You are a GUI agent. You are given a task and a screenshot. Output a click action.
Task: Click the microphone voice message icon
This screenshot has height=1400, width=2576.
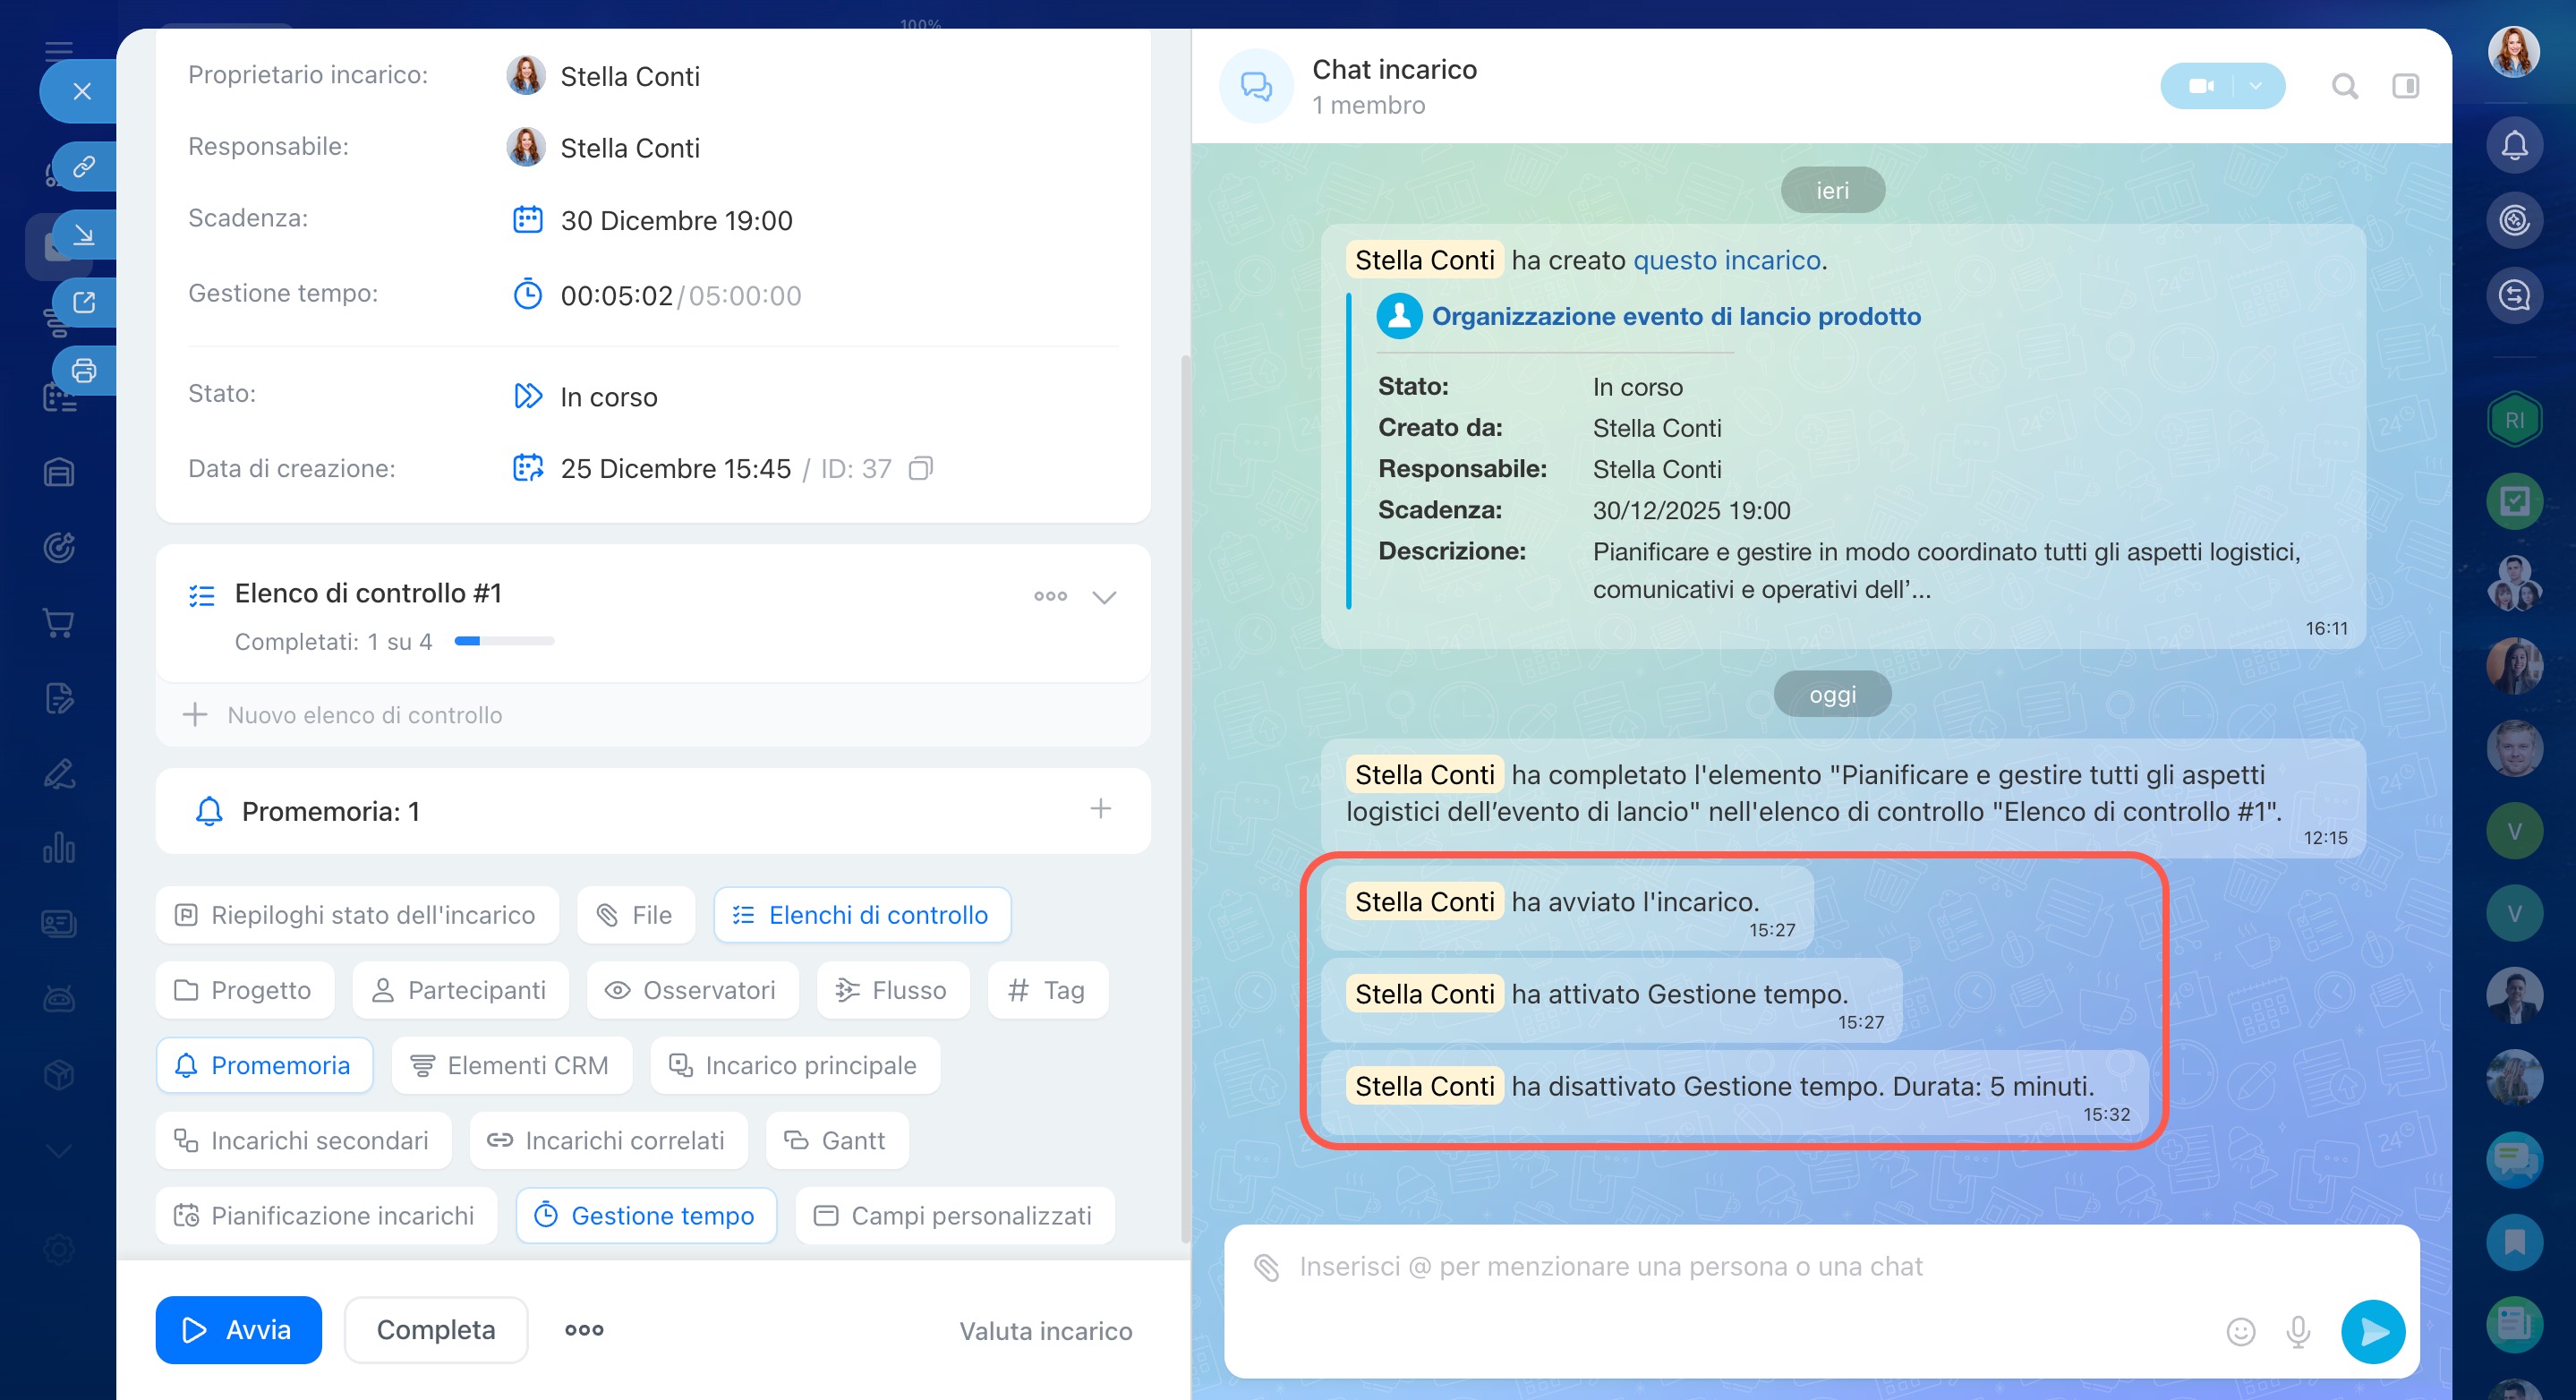tap(2298, 1331)
